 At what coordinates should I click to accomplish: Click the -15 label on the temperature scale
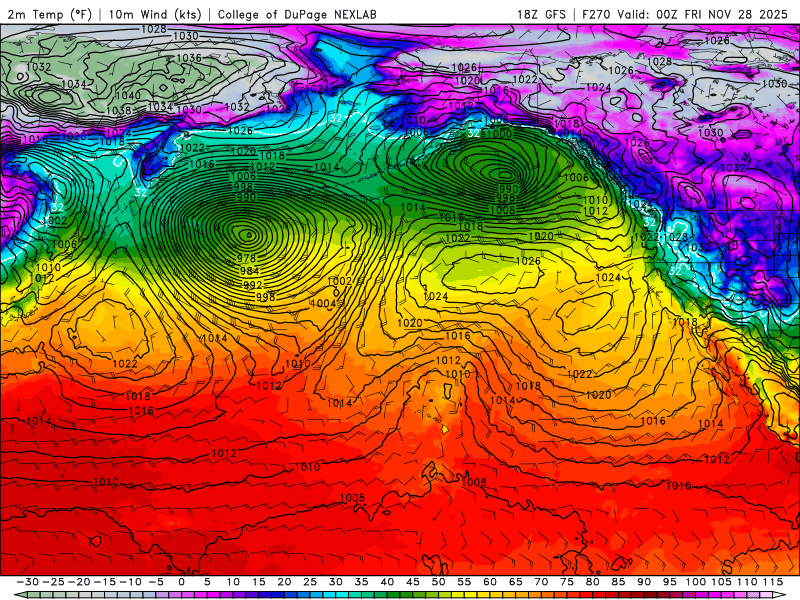pyautogui.click(x=105, y=582)
